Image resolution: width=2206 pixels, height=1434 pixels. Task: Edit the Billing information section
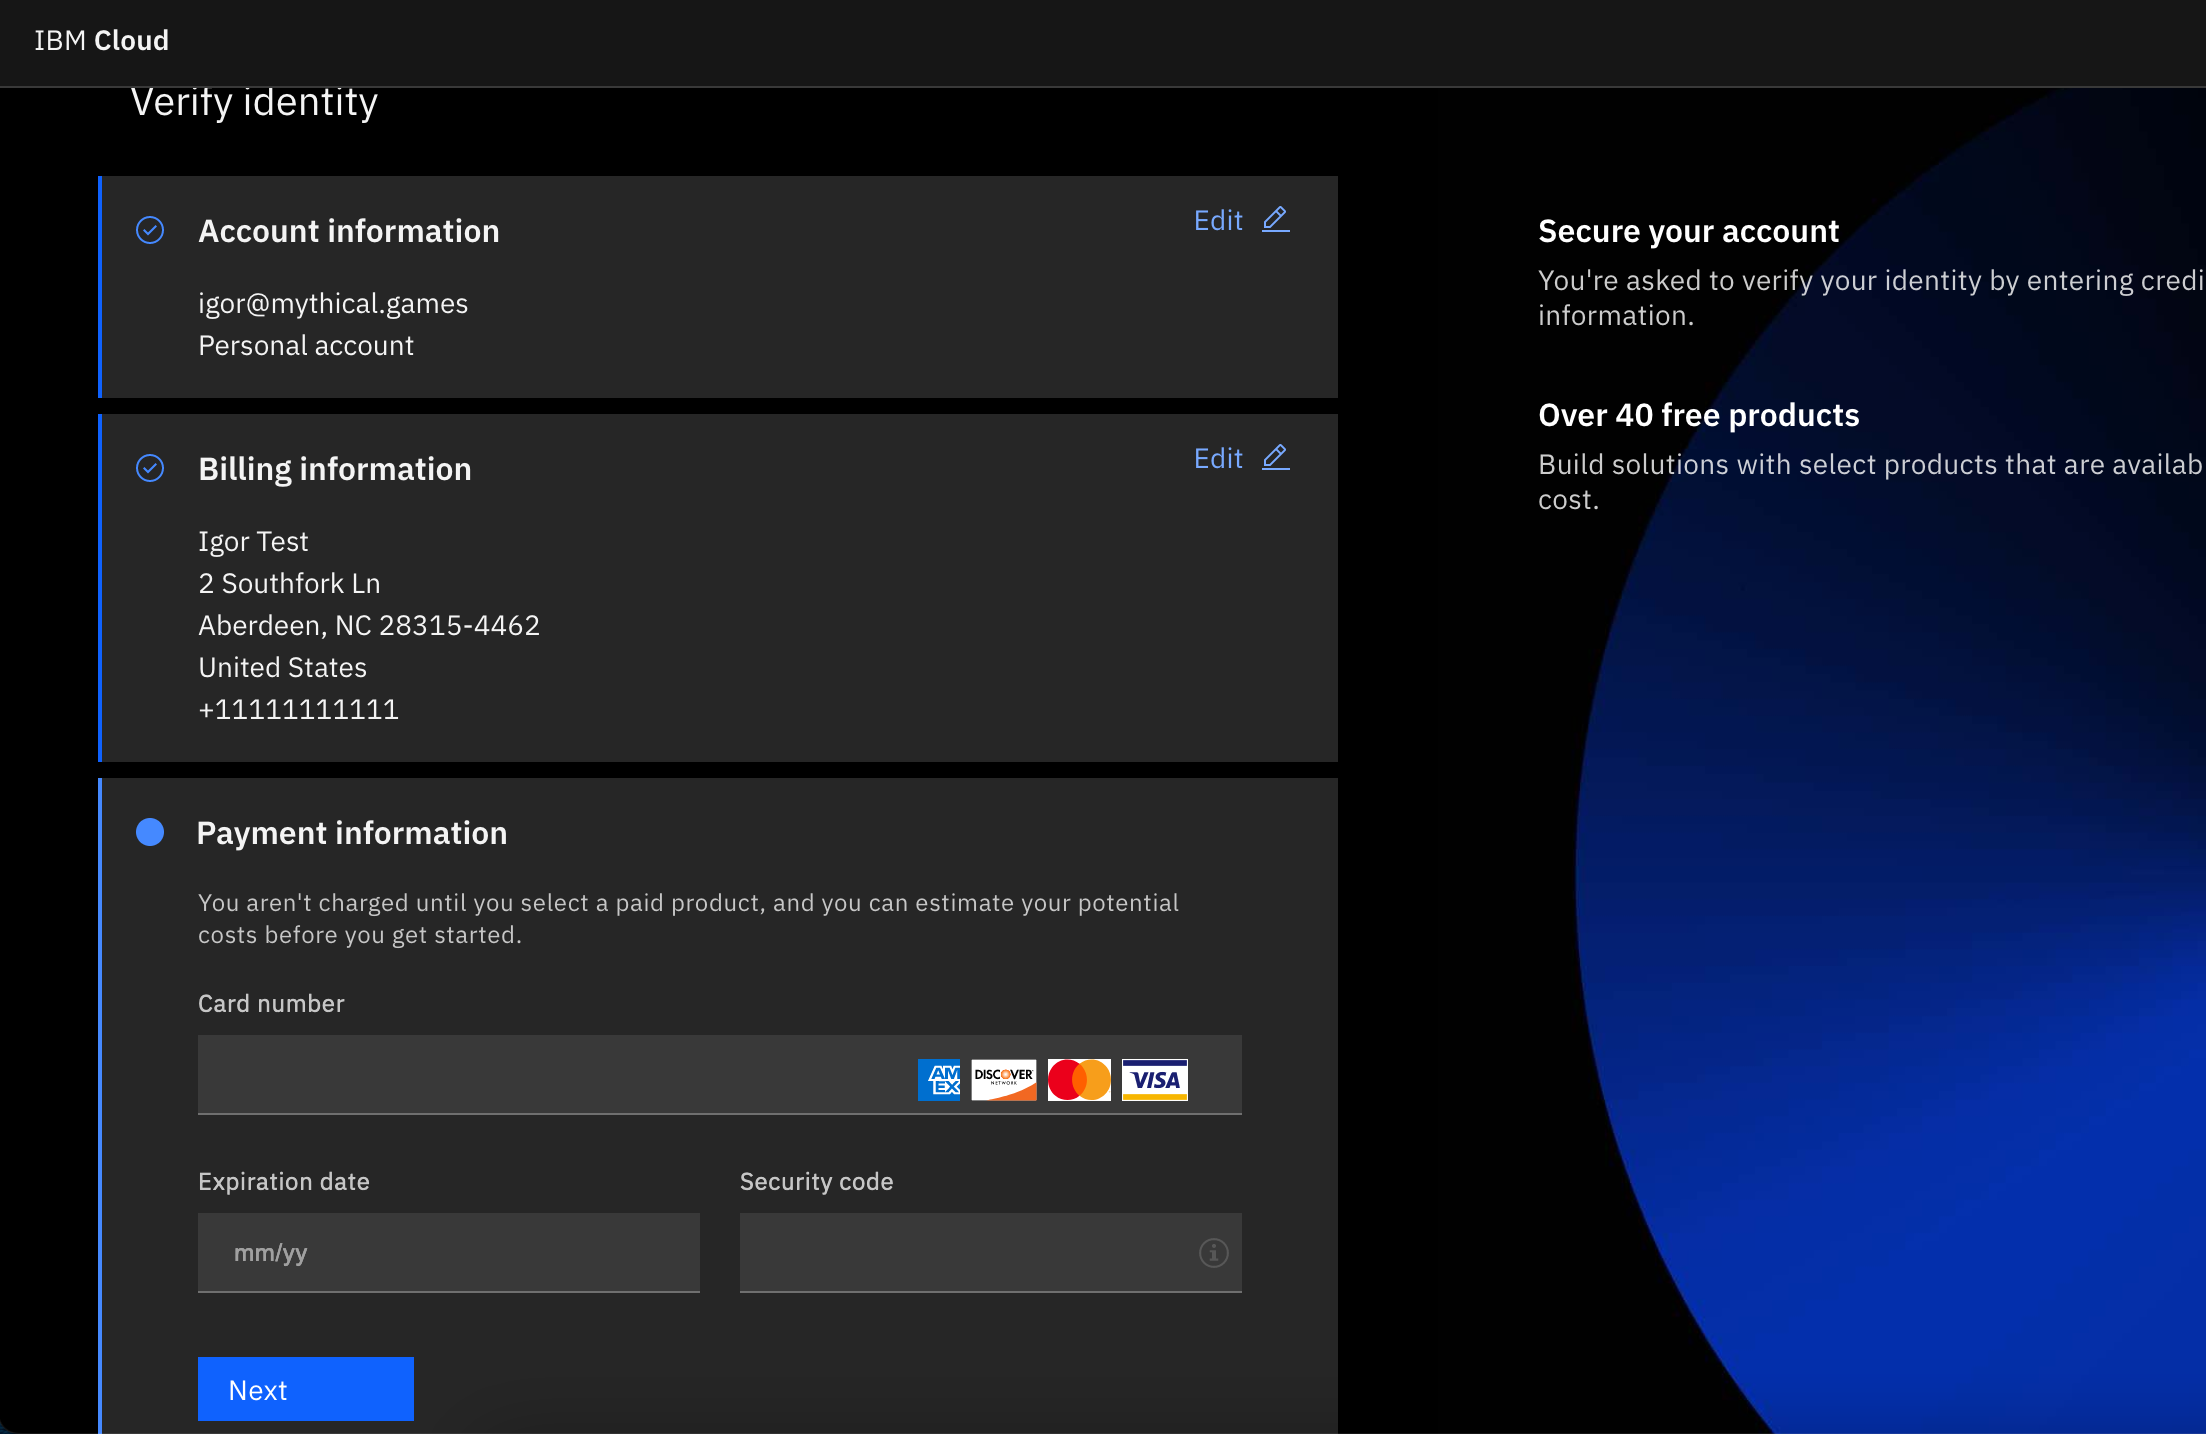tap(1218, 458)
